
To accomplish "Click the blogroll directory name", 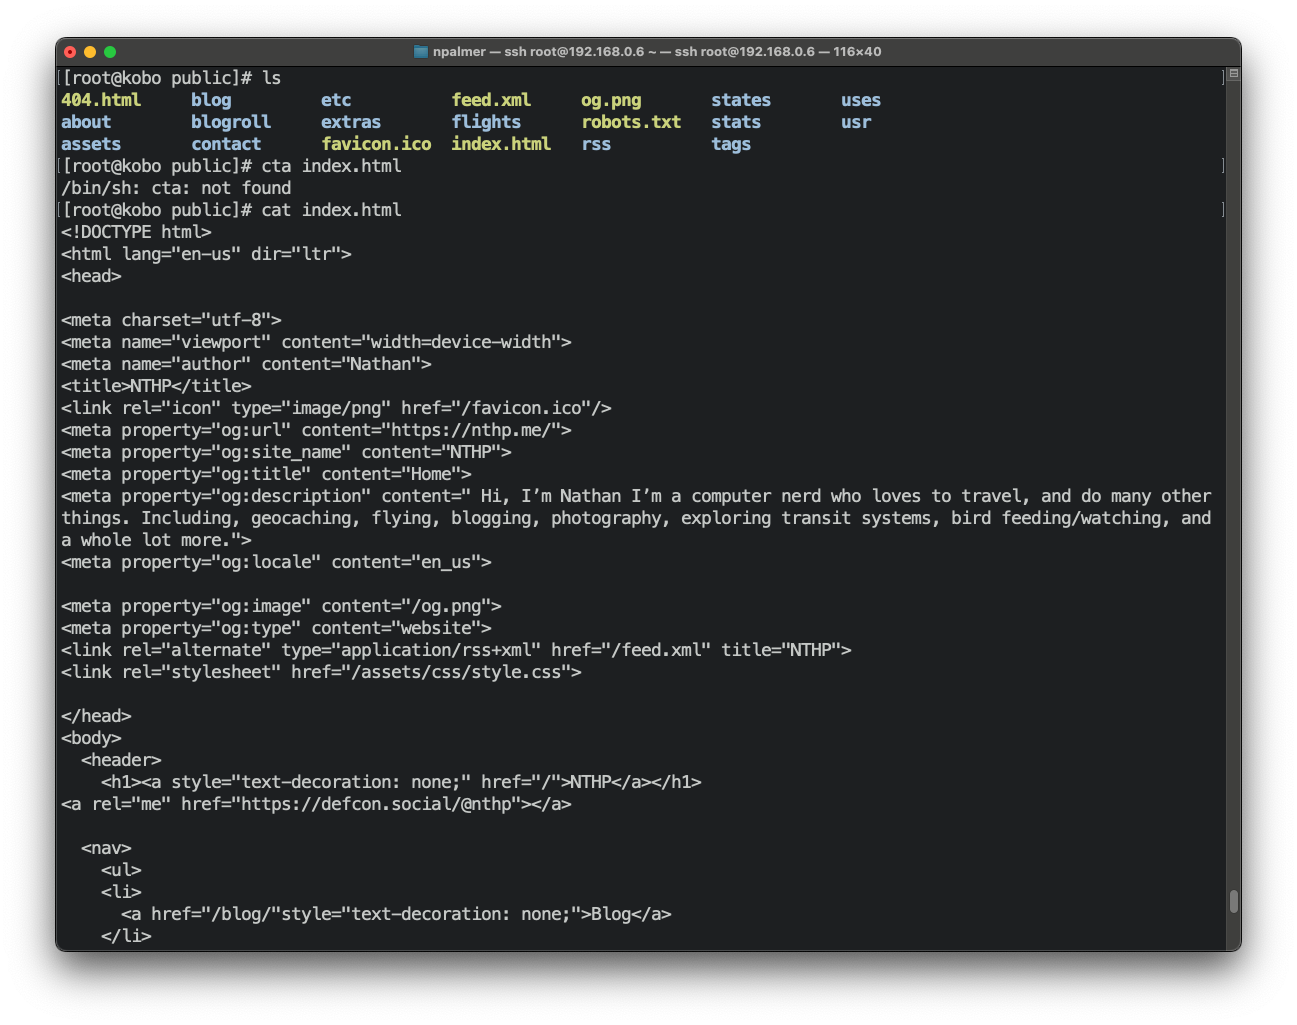I will click(231, 122).
